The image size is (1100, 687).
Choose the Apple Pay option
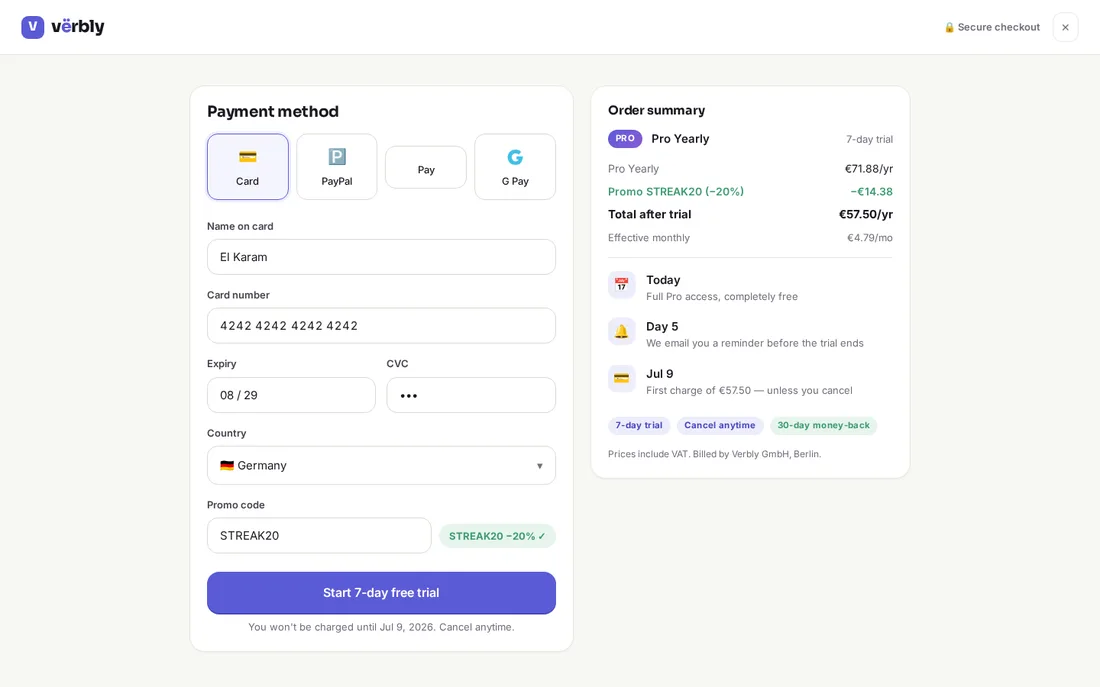click(x=426, y=168)
